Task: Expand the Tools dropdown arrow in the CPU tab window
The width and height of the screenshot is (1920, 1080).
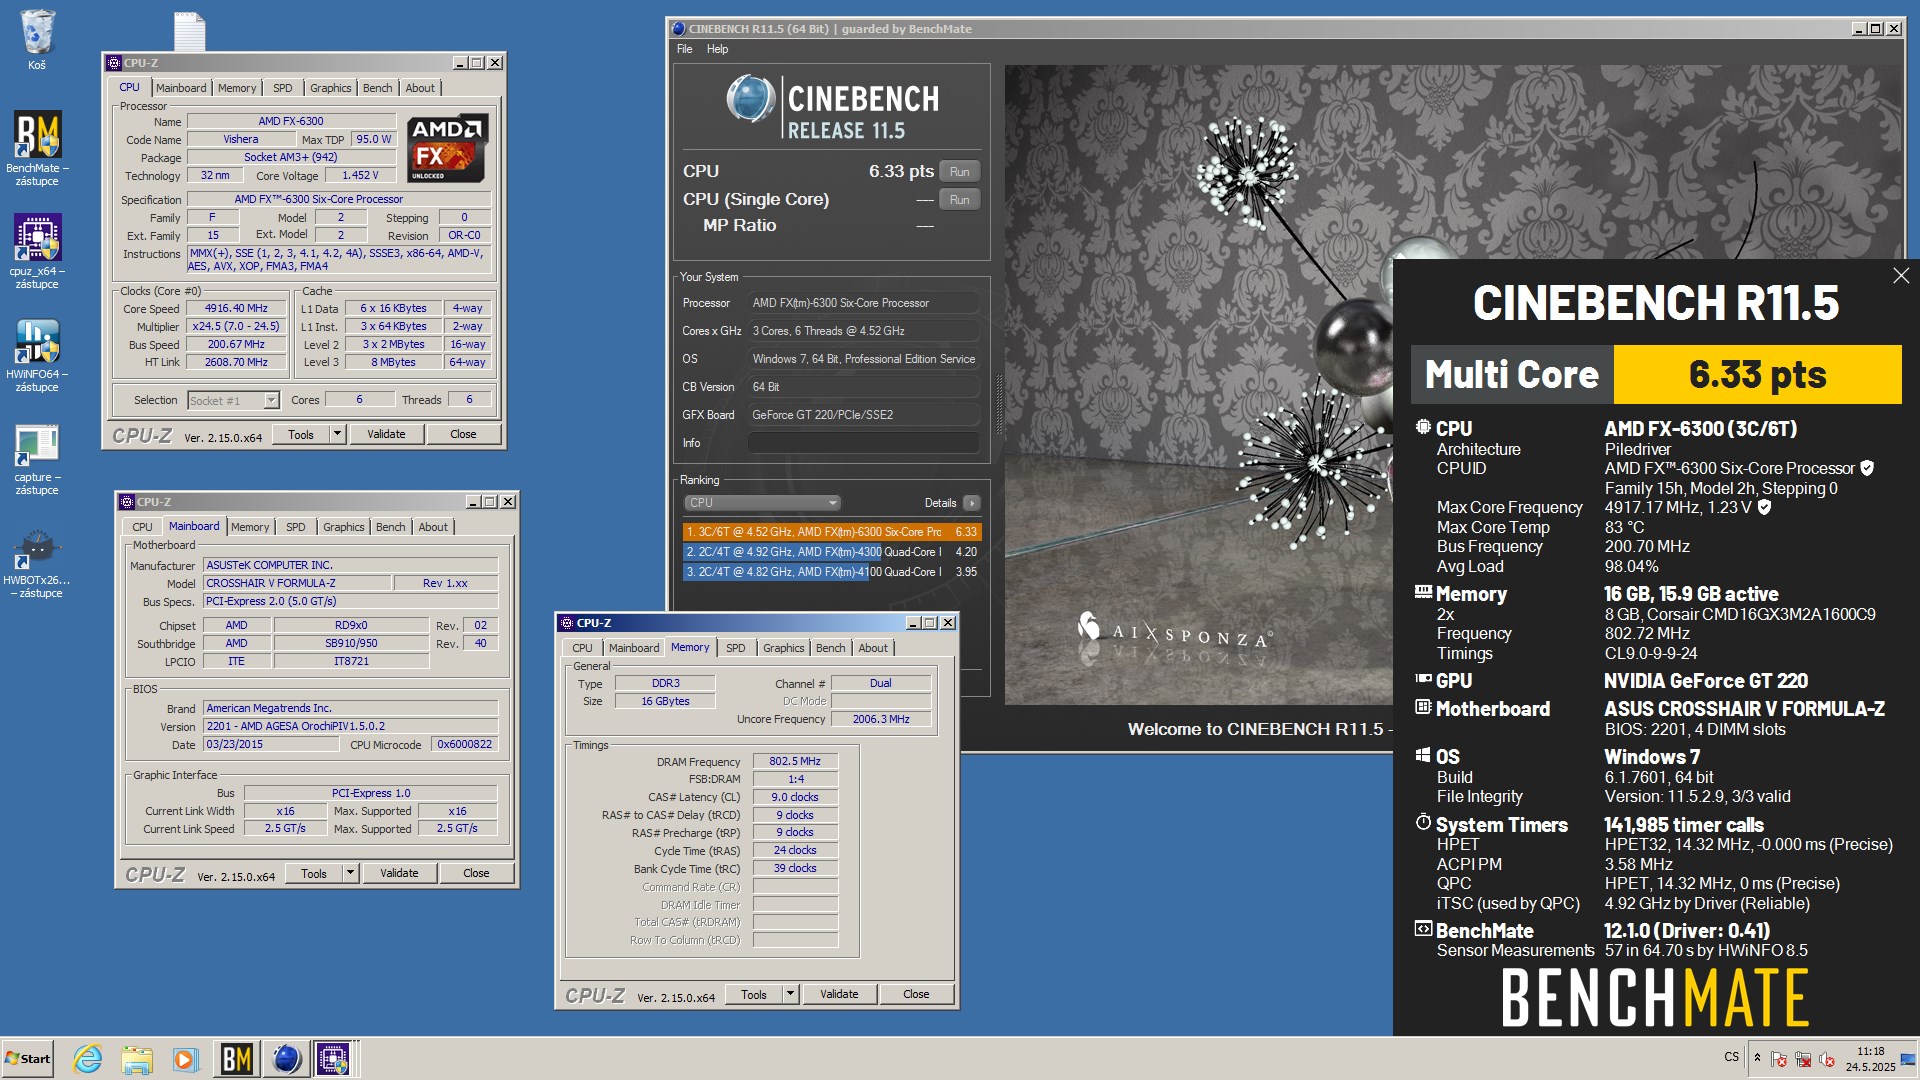Action: click(337, 434)
